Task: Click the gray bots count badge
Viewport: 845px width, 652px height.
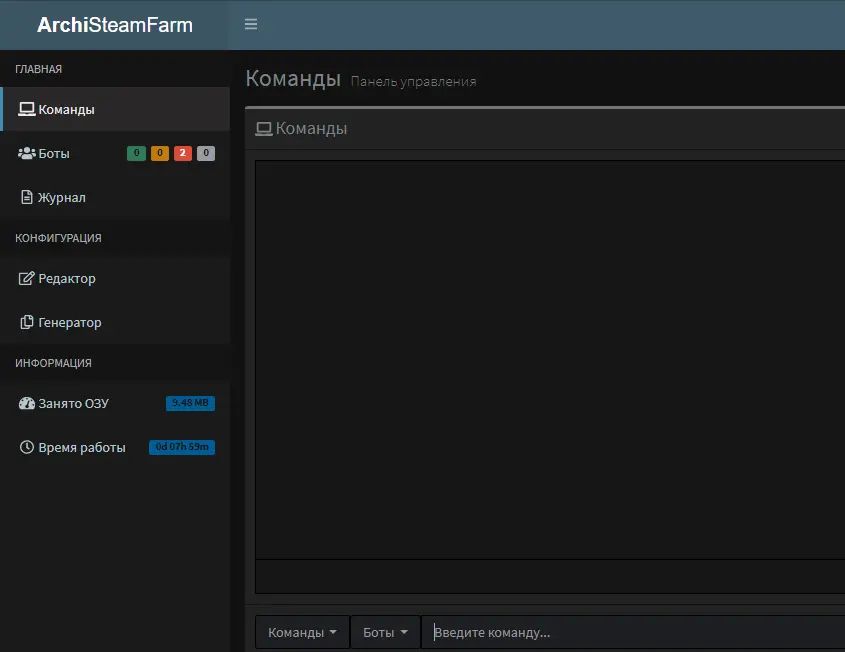Action: click(206, 153)
